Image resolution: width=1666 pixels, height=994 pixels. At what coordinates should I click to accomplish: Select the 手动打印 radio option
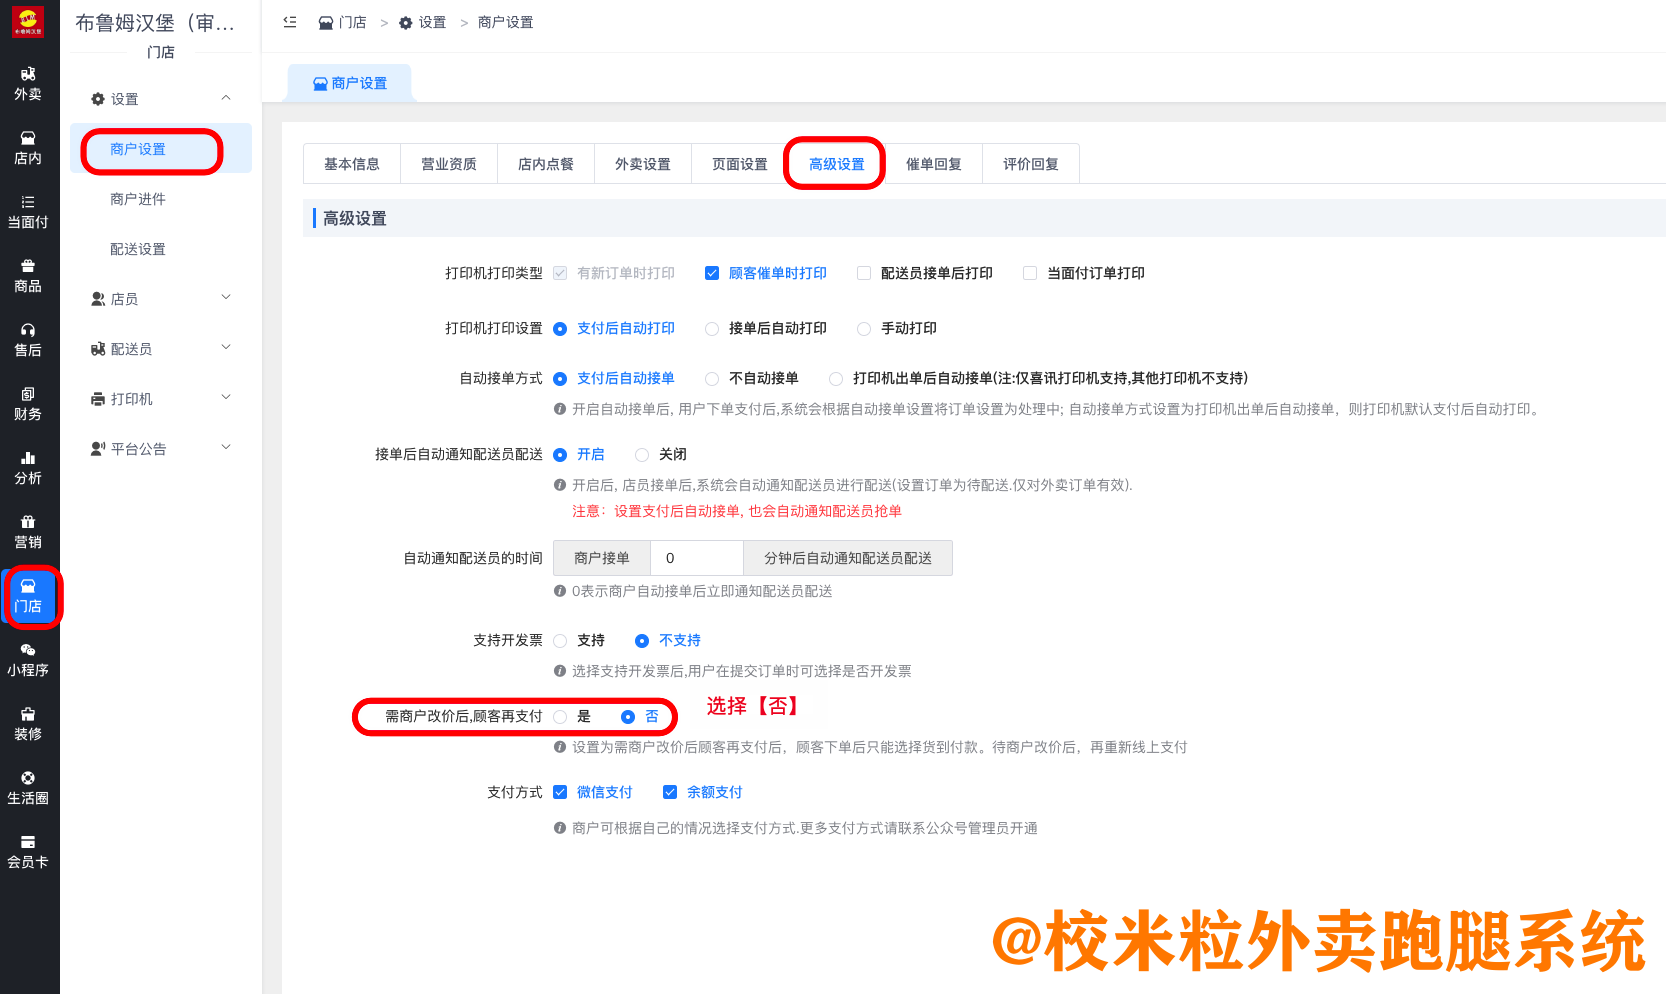tap(864, 329)
